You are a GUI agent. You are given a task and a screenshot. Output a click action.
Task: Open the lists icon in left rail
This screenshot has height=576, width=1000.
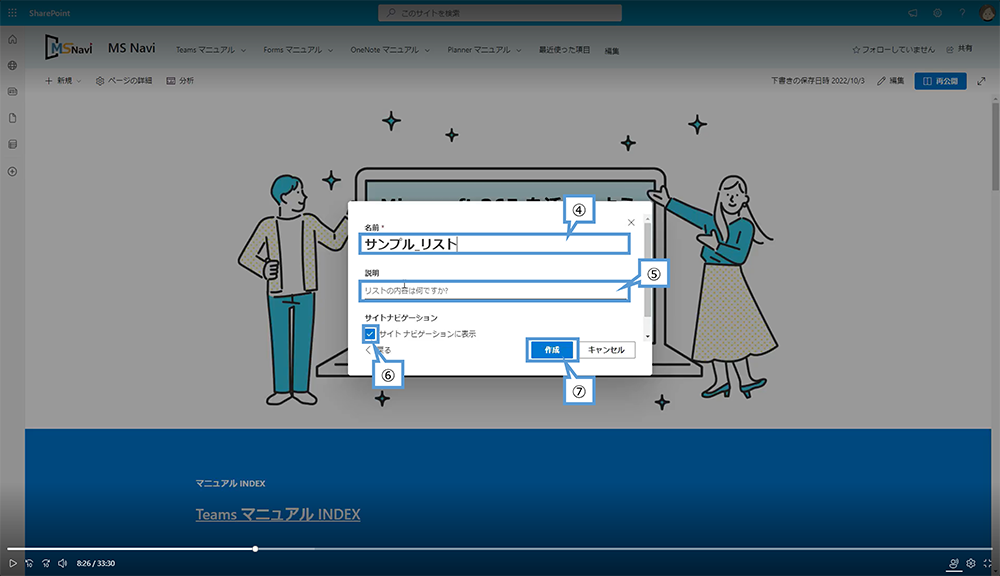point(12,144)
